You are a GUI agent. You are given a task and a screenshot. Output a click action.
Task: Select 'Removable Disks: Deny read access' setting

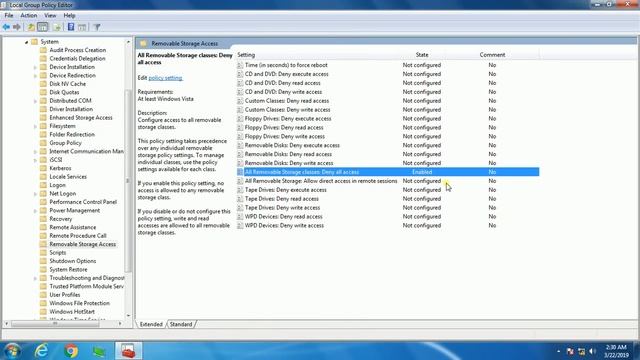pos(288,154)
